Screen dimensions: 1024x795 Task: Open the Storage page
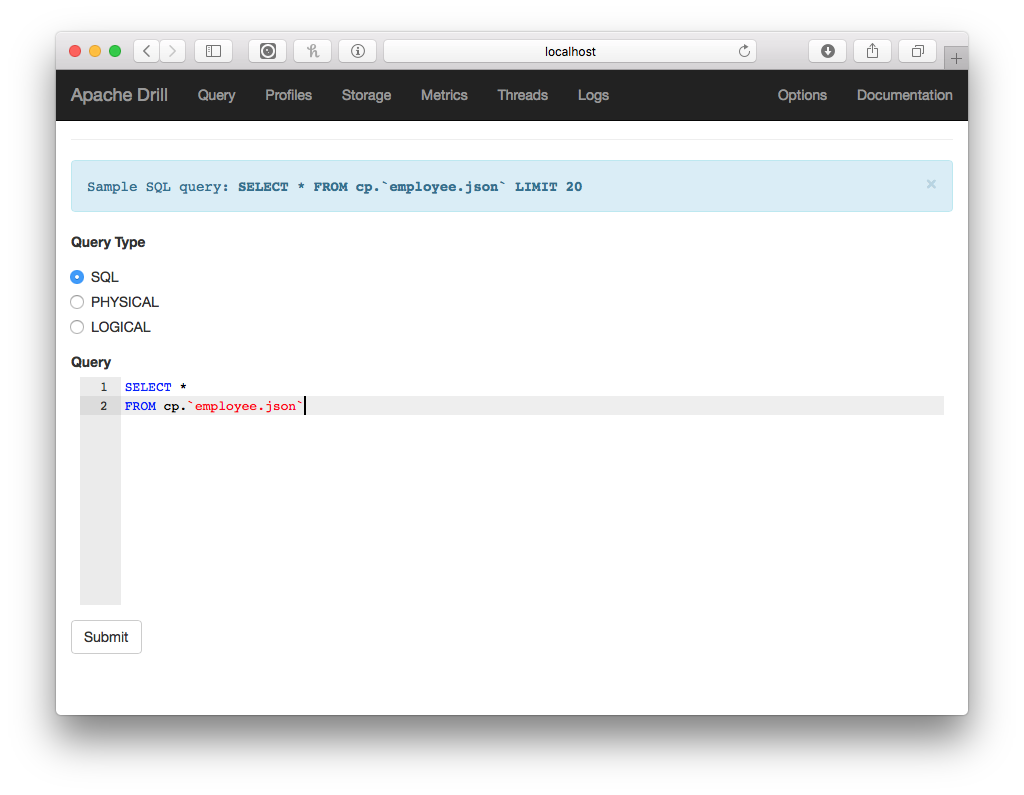click(x=366, y=95)
